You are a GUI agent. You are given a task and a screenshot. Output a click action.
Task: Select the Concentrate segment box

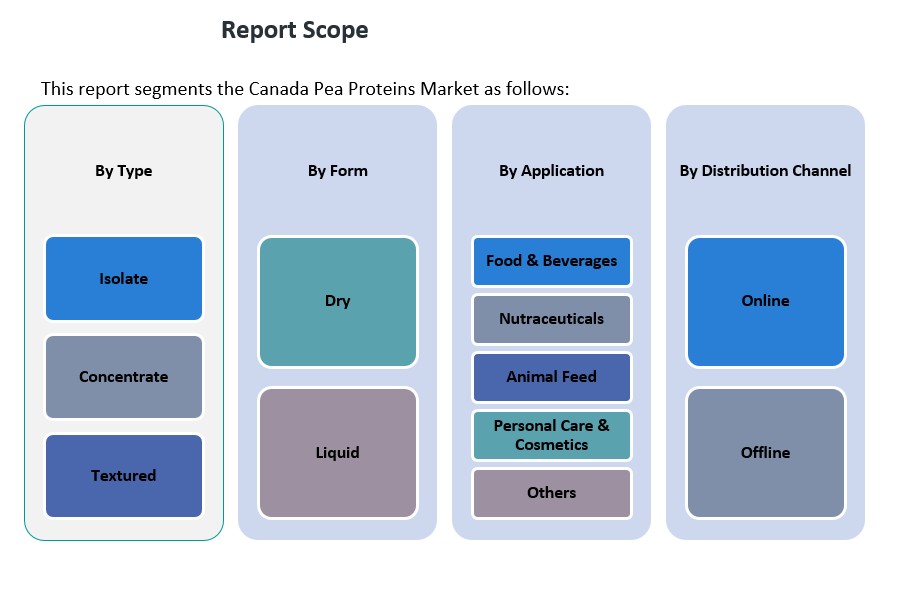point(124,377)
